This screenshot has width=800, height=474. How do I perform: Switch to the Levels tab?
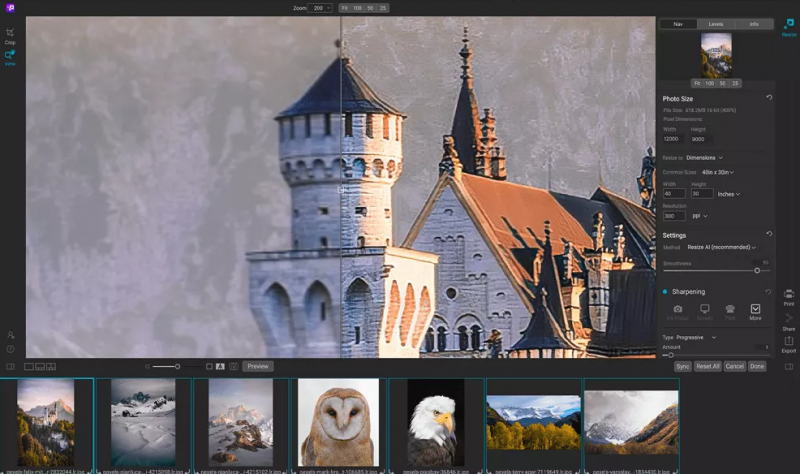click(716, 24)
